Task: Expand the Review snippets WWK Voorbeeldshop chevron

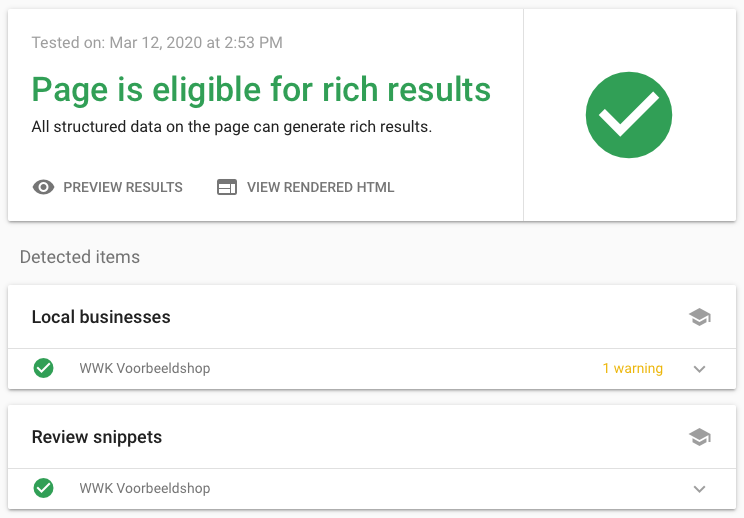Action: [700, 489]
